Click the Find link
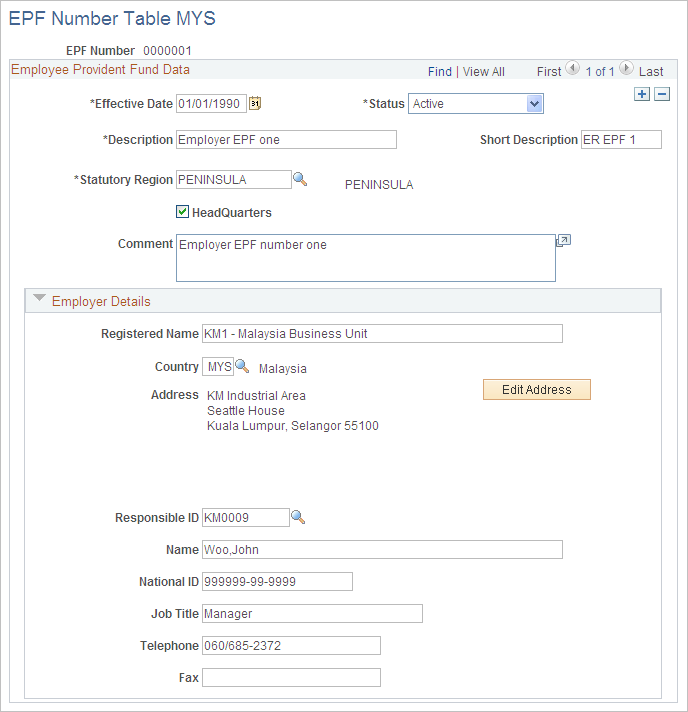The height and width of the screenshot is (712, 688). (440, 72)
